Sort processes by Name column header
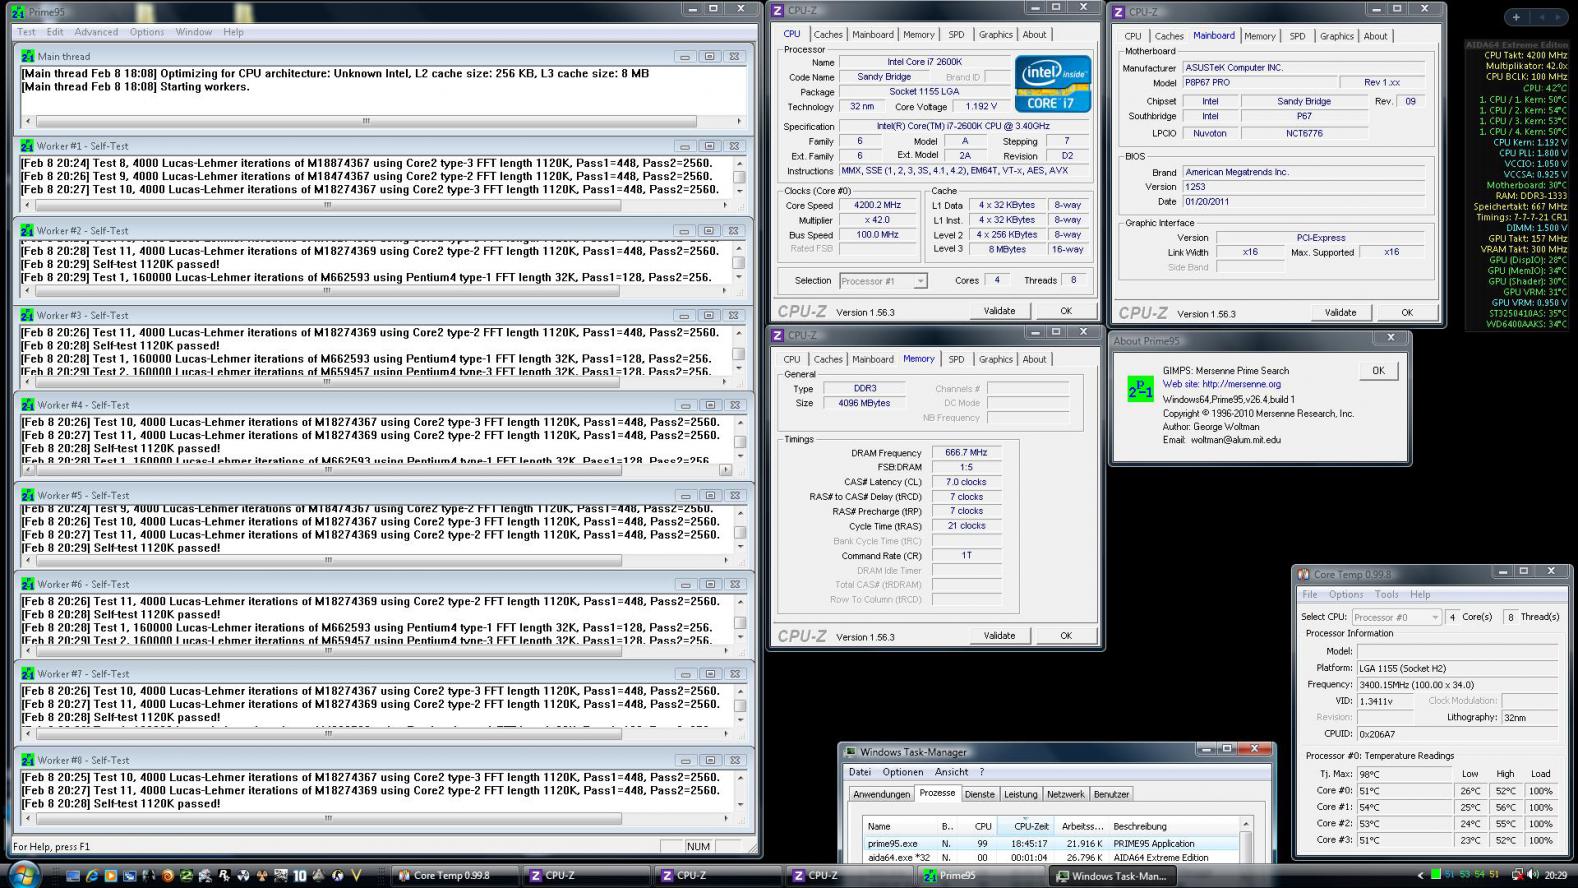This screenshot has height=888, width=1578. [900, 826]
